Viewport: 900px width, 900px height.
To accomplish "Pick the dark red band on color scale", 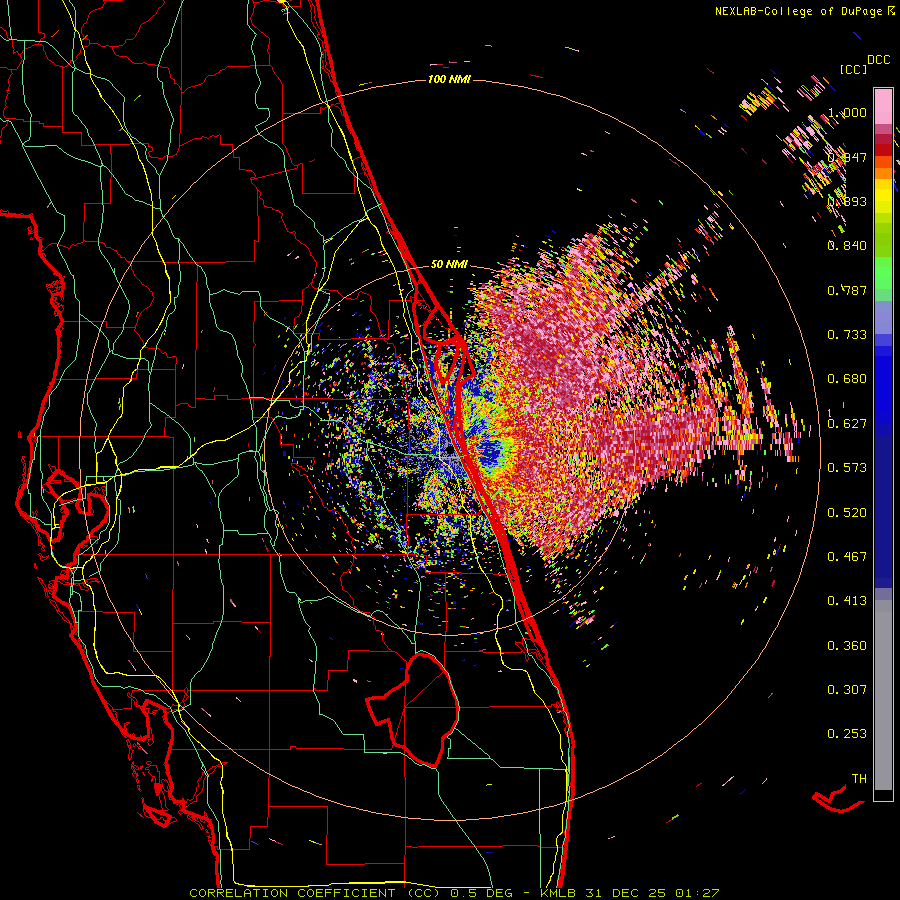I will [883, 149].
